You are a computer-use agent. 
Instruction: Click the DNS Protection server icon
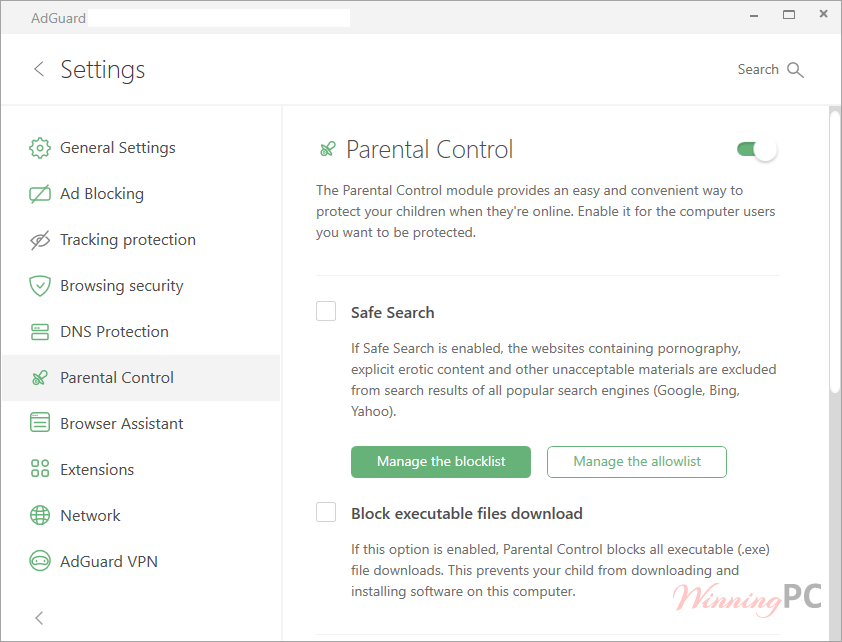(40, 331)
